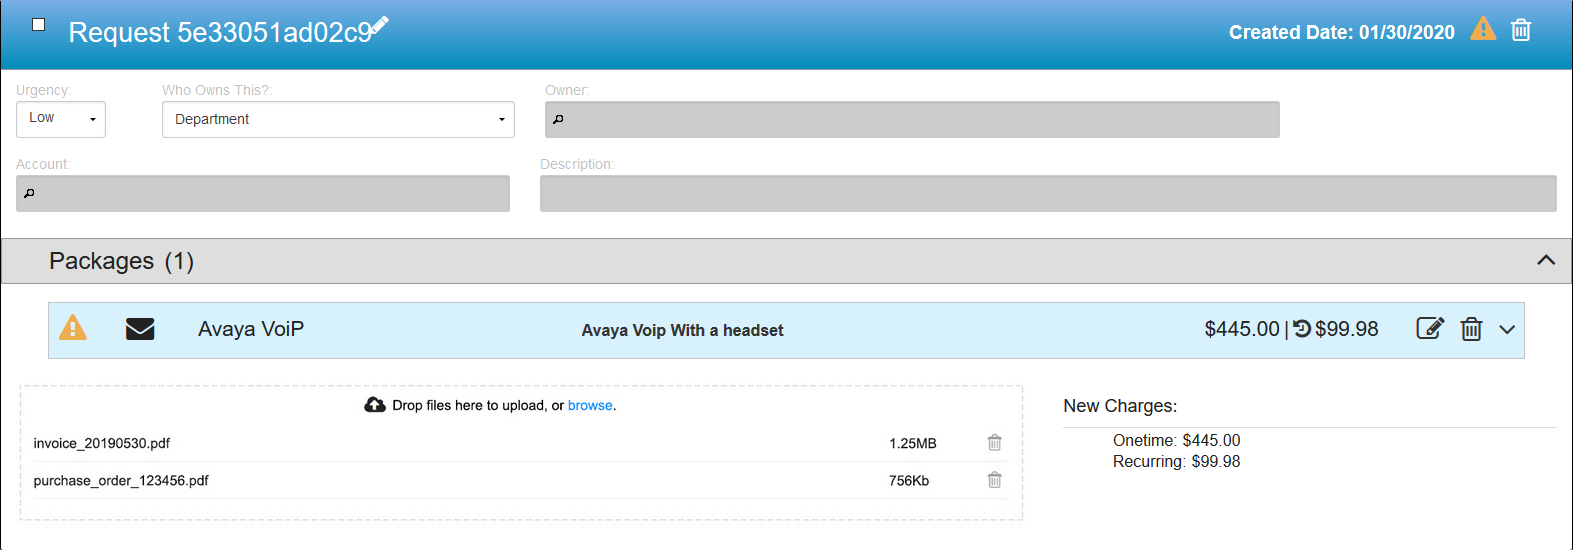Click the browse link to upload files
1573x550 pixels.
pos(590,406)
